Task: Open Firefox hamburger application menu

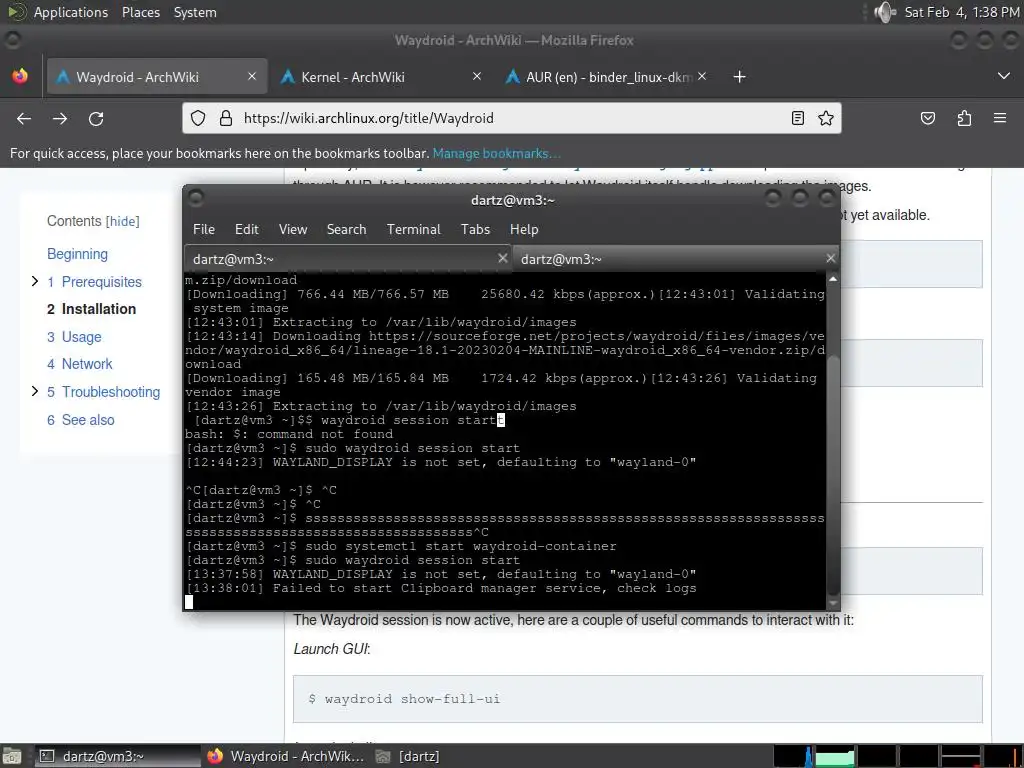Action: click(x=1000, y=118)
